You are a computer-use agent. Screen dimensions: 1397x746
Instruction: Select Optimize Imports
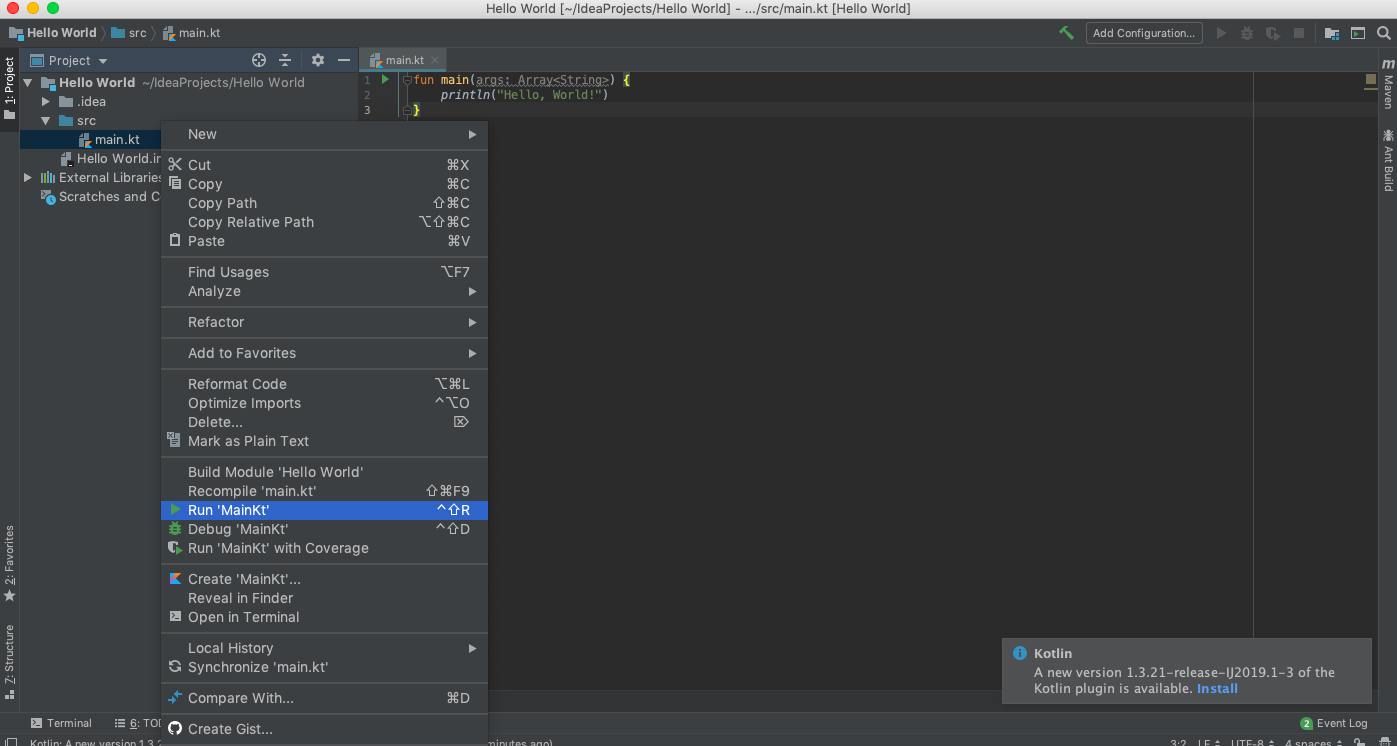click(x=324, y=403)
